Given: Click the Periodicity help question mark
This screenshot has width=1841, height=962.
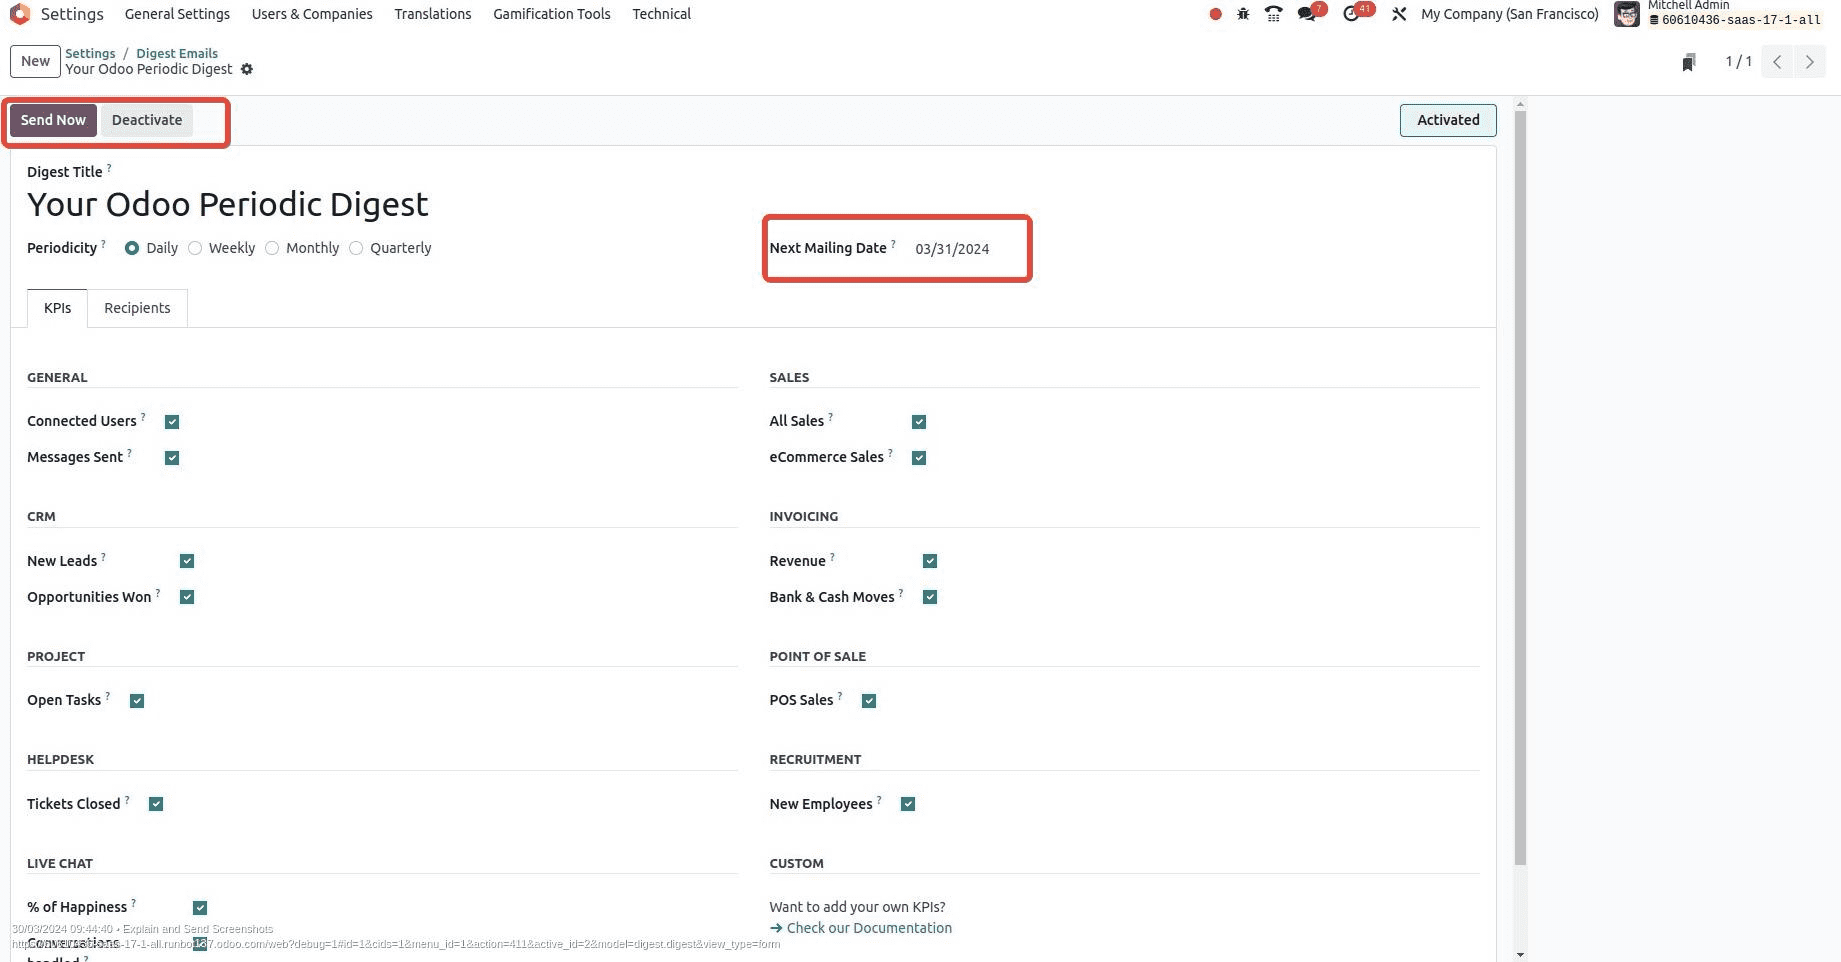Looking at the screenshot, I should (103, 243).
